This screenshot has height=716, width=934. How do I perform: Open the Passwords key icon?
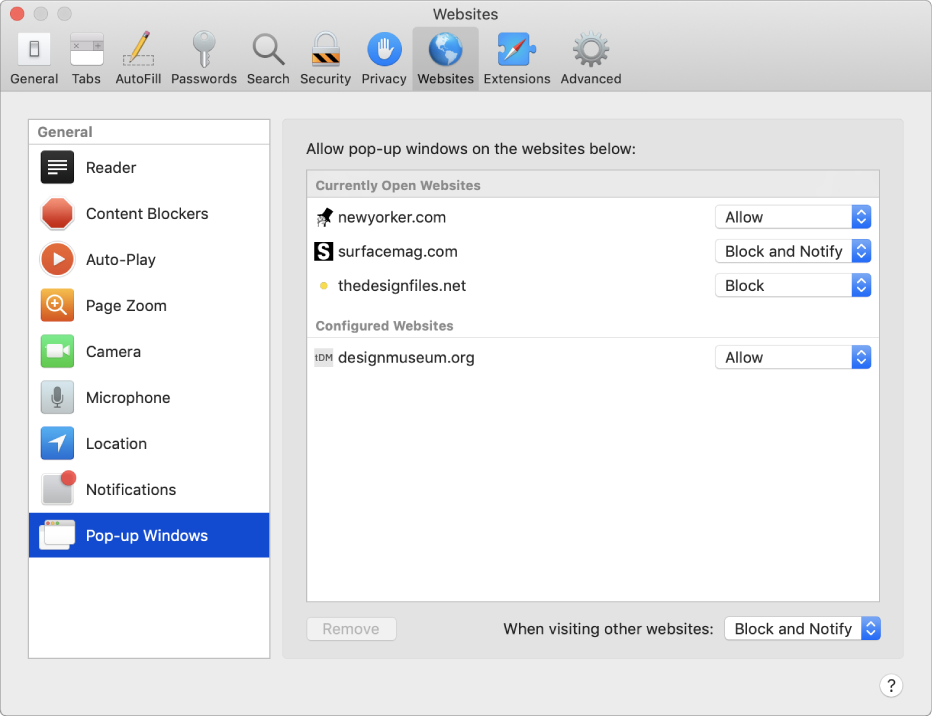pyautogui.click(x=204, y=49)
